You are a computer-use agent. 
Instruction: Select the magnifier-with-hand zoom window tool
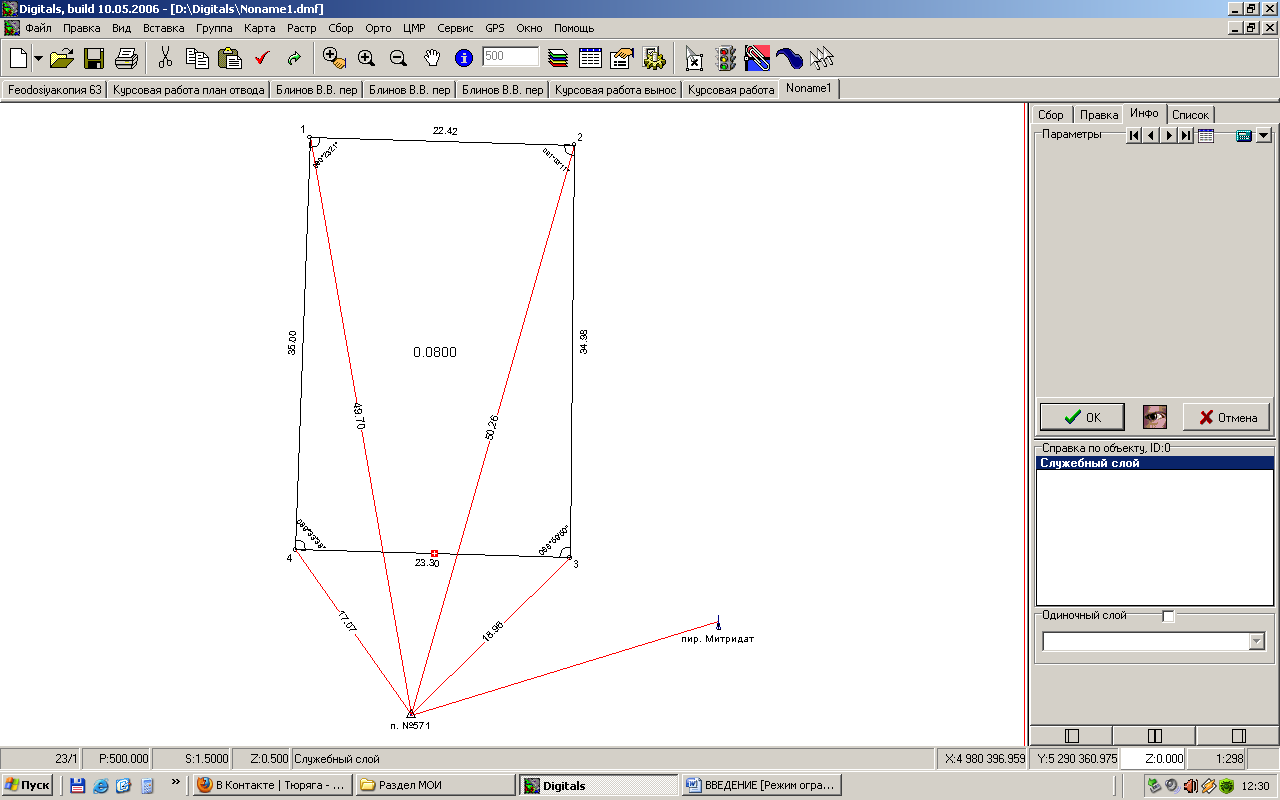click(334, 58)
